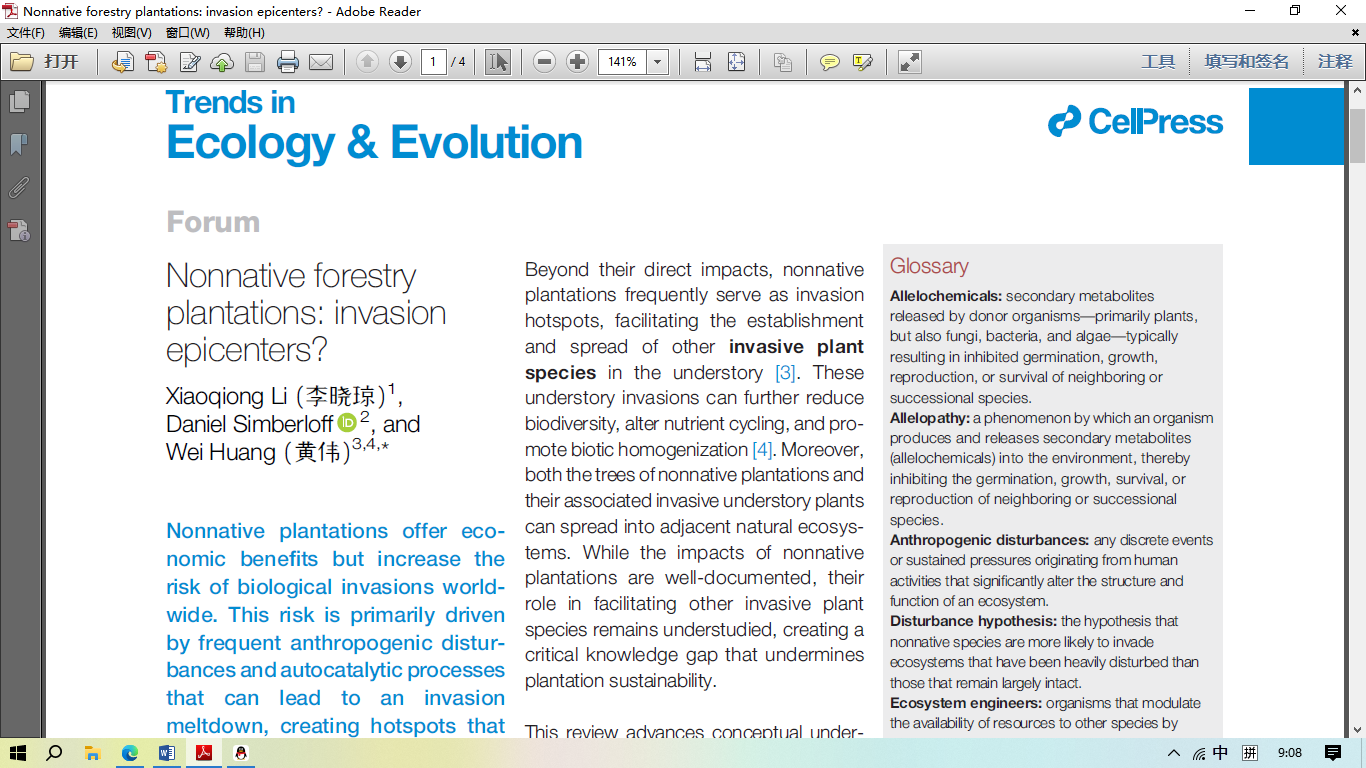This screenshot has width=1366, height=768.
Task: Show the Attachments paperclip panel
Action: click(19, 188)
